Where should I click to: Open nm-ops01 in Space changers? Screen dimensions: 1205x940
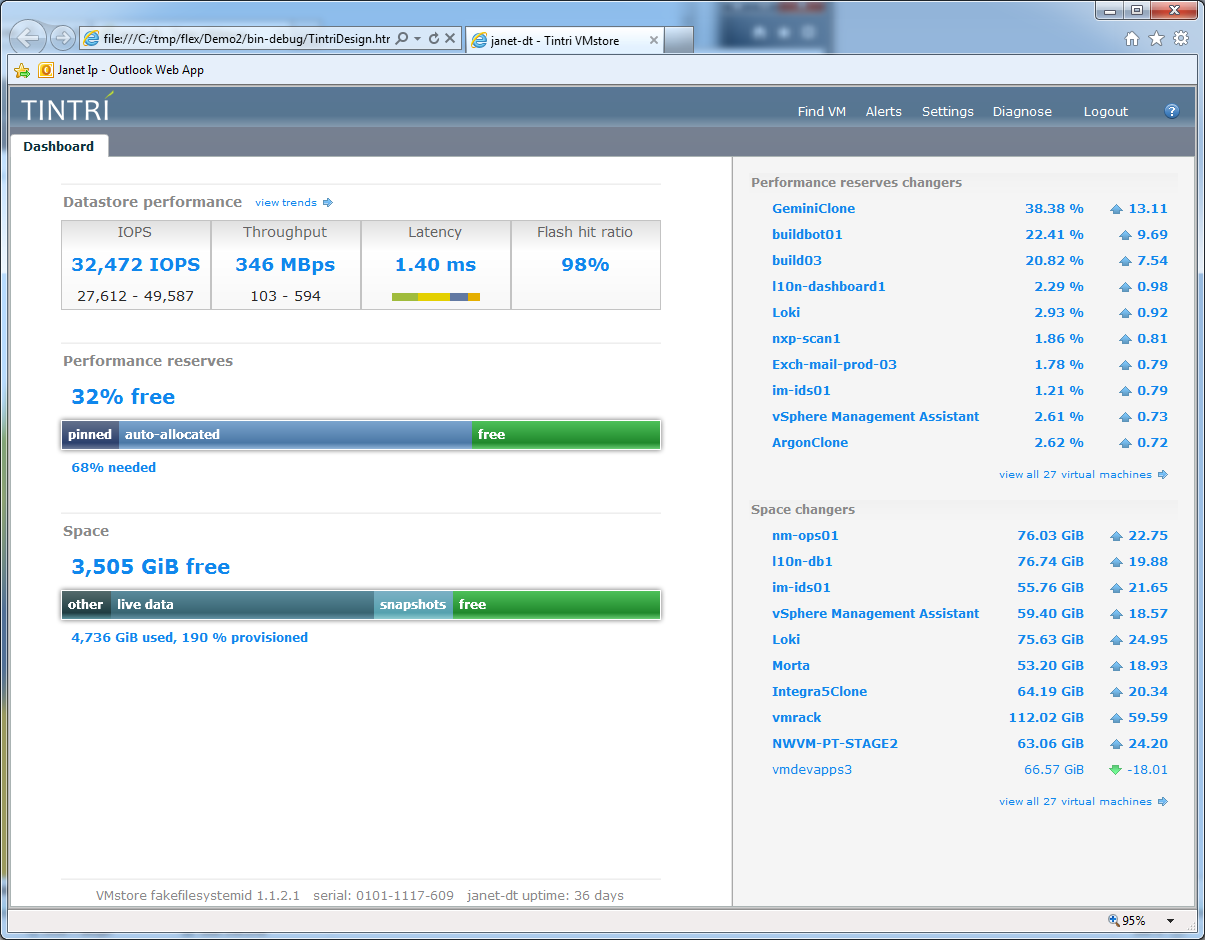tap(806, 536)
